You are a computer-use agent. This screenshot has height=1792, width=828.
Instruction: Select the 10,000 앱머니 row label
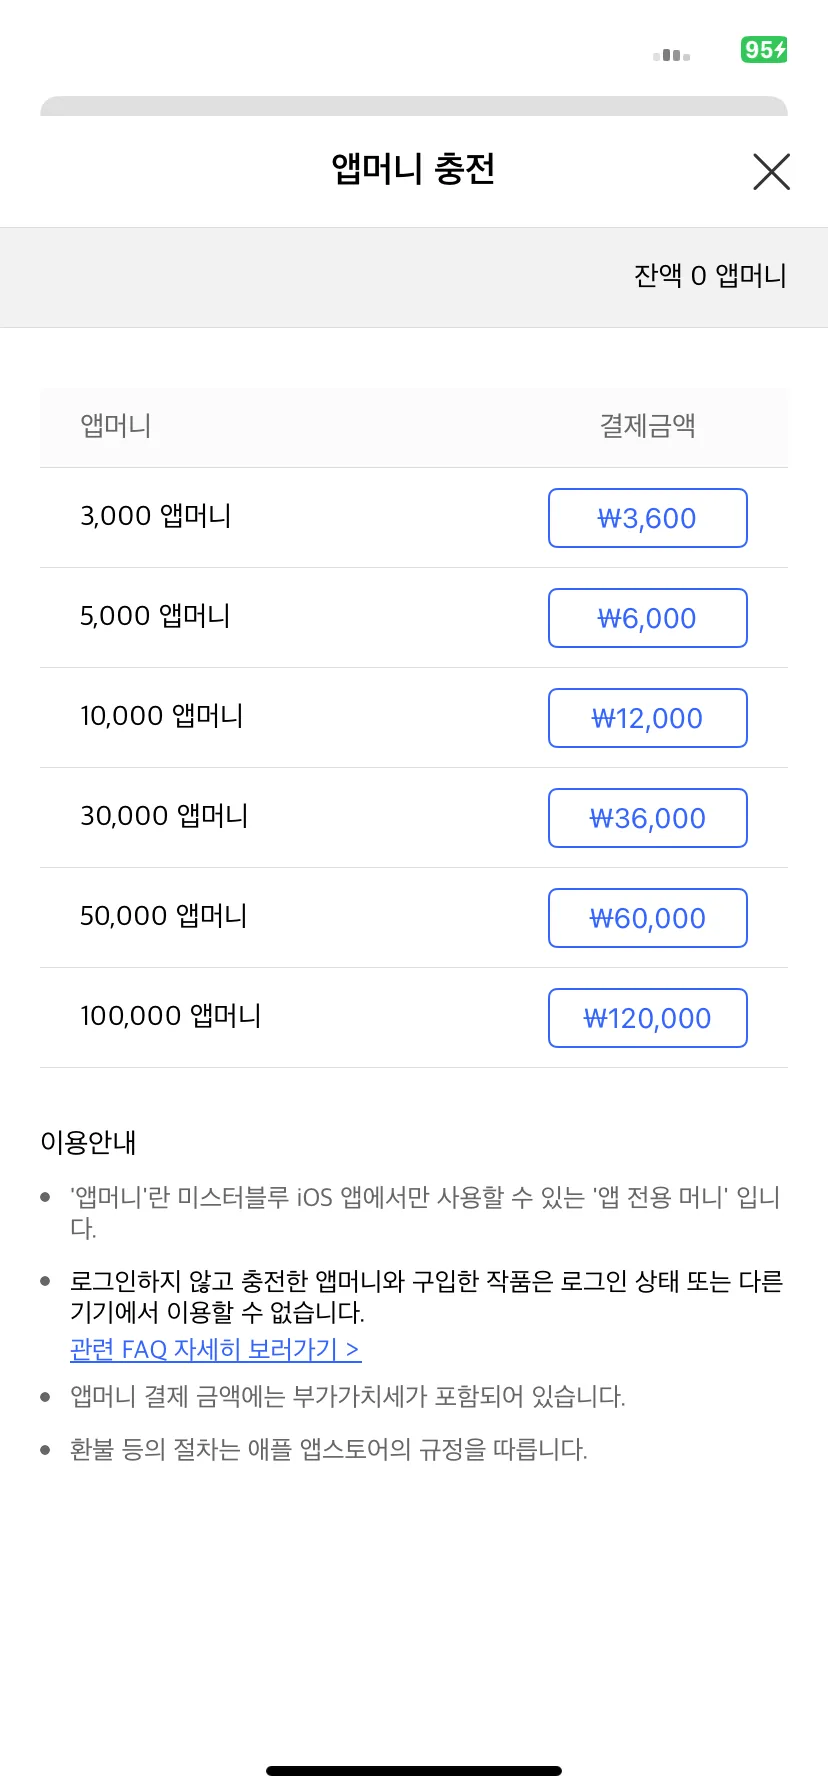(161, 716)
